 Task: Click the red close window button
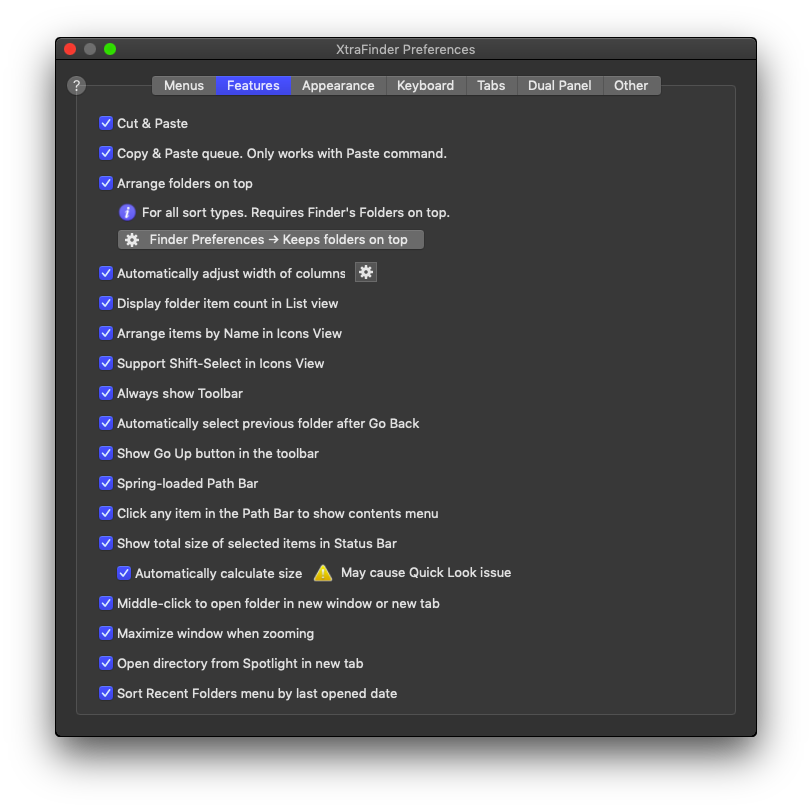[70, 49]
